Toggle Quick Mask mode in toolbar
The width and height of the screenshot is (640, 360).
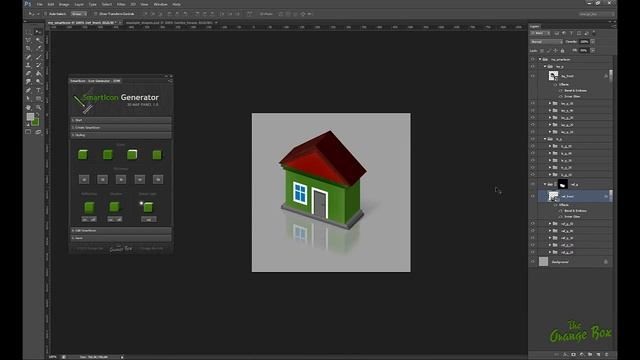(x=28, y=131)
